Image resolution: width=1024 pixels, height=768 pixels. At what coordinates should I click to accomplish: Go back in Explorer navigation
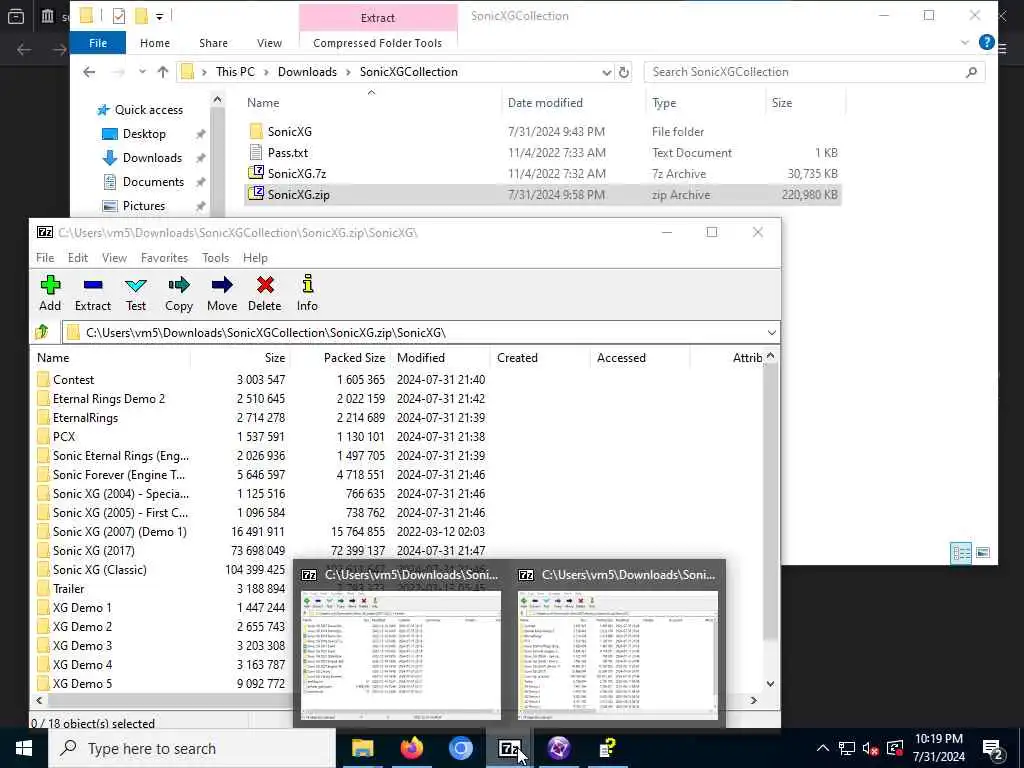(x=89, y=72)
